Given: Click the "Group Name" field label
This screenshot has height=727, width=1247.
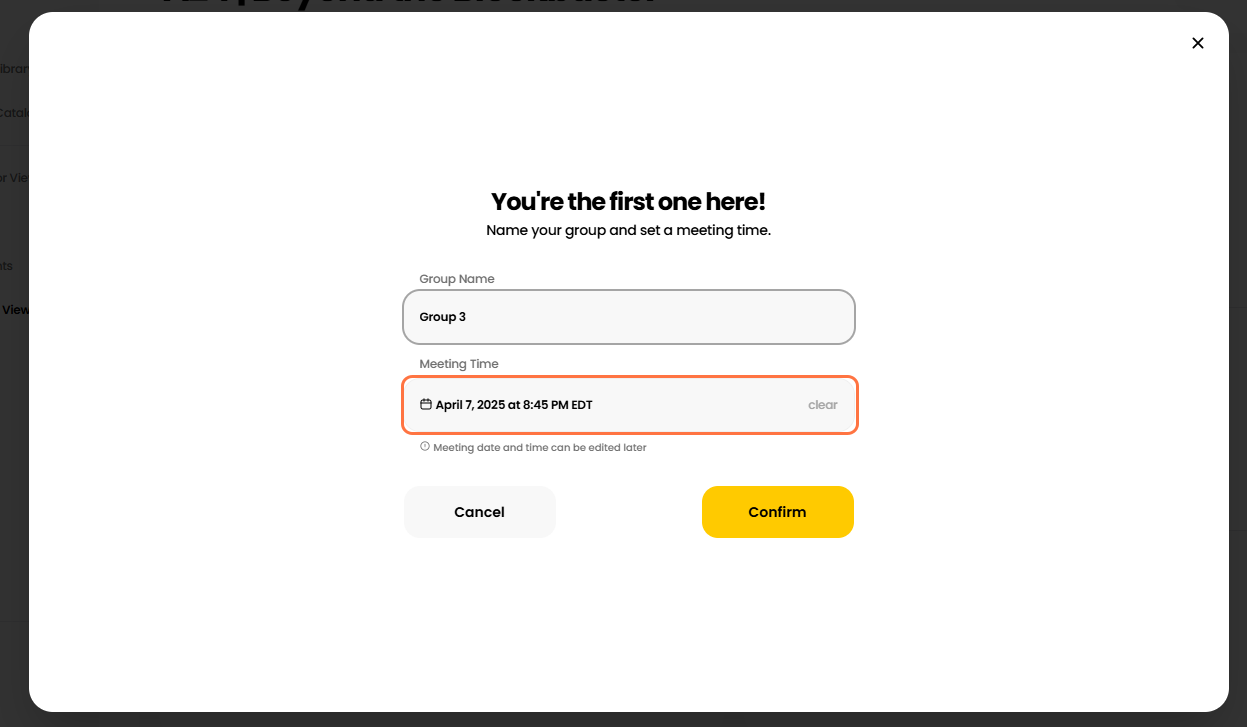Looking at the screenshot, I should click(457, 279).
